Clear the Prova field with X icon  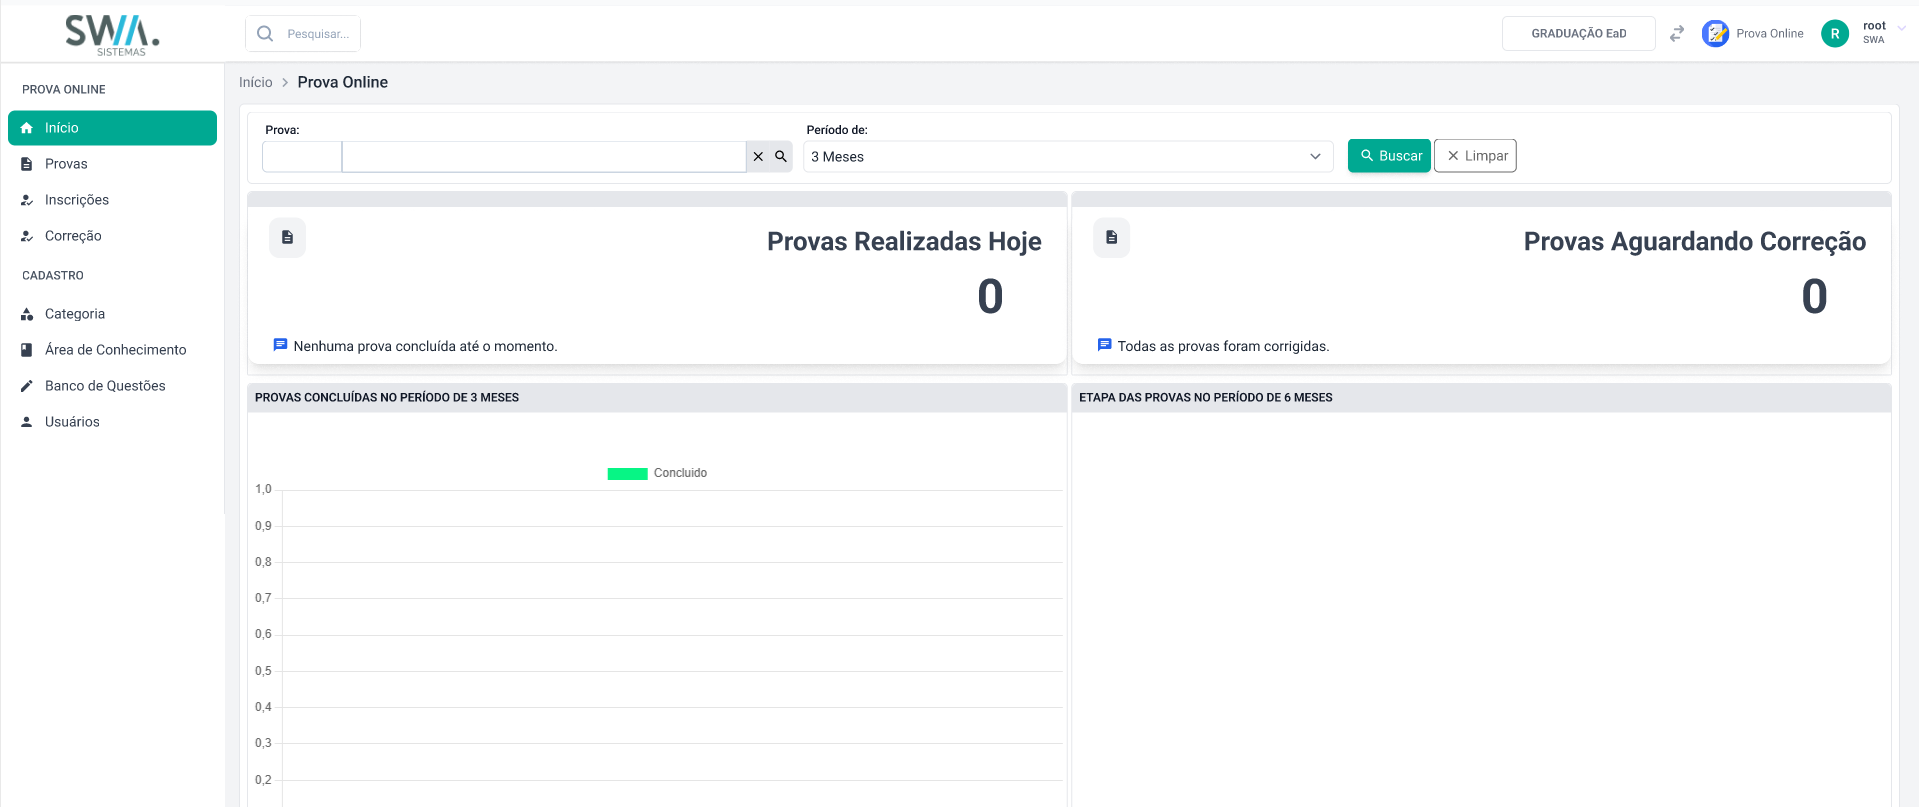coord(758,156)
